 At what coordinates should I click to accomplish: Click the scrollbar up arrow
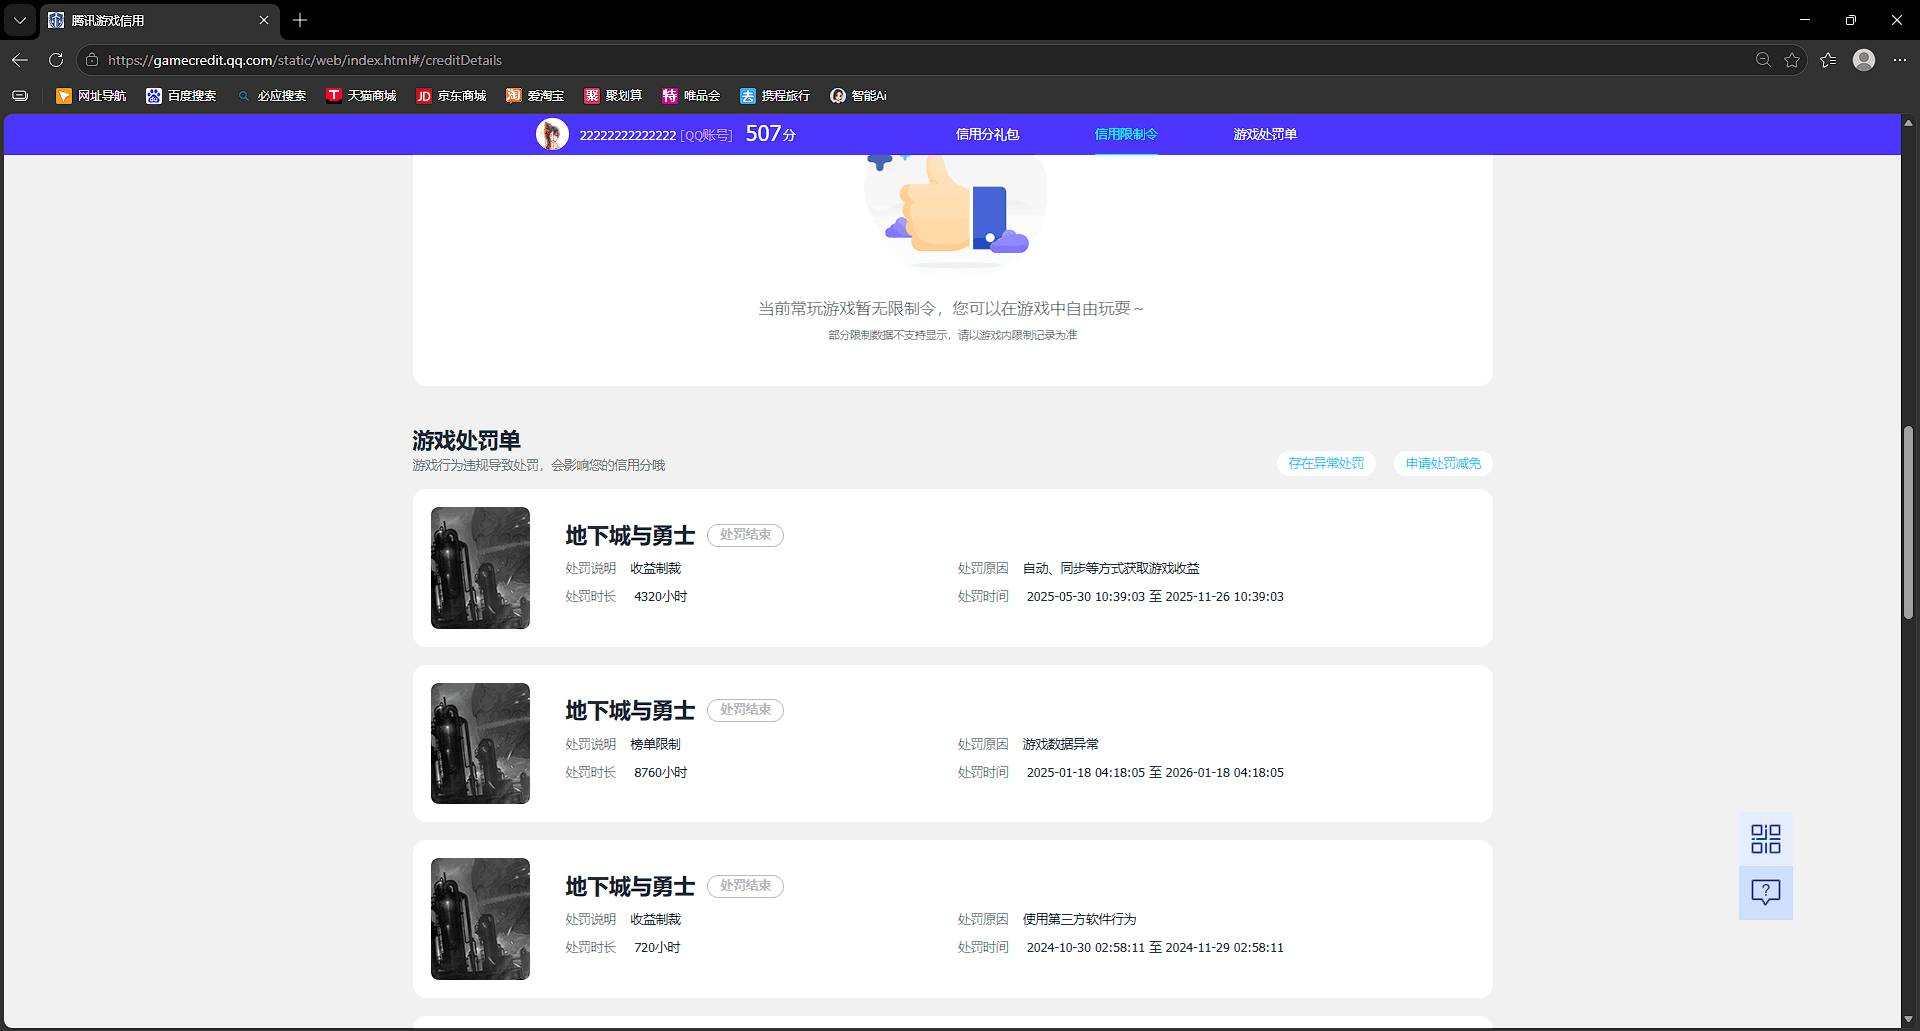[x=1909, y=122]
